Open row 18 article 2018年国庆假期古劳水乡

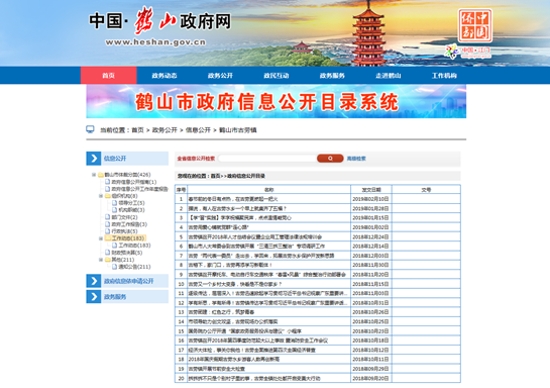coord(234,359)
